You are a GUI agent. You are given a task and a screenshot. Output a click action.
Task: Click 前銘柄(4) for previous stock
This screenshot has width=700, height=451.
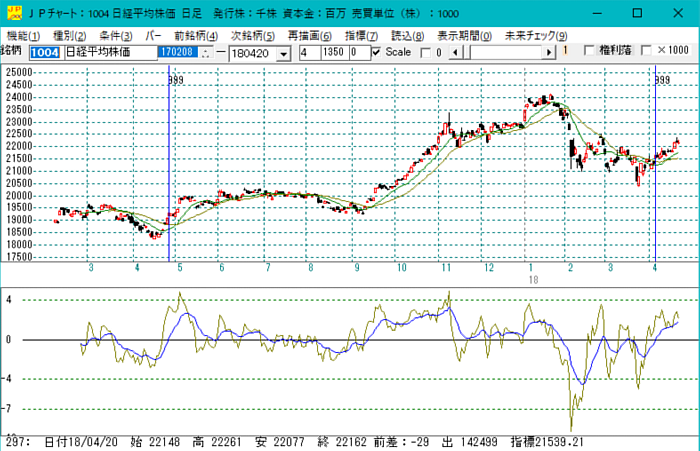point(196,35)
